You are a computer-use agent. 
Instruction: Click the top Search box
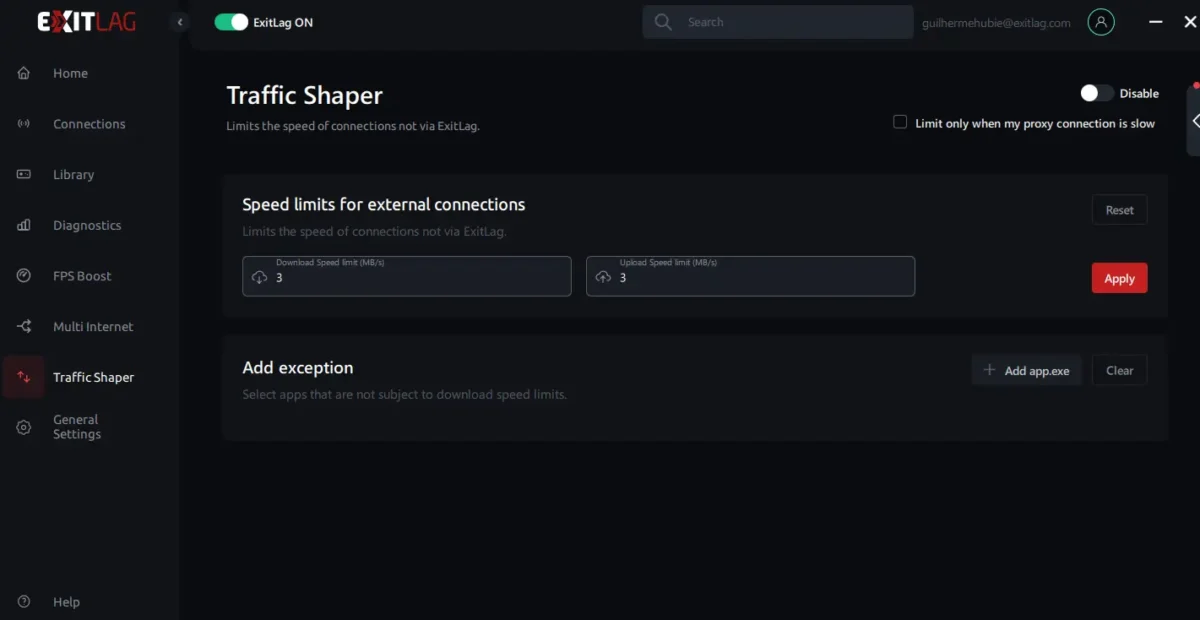point(778,22)
